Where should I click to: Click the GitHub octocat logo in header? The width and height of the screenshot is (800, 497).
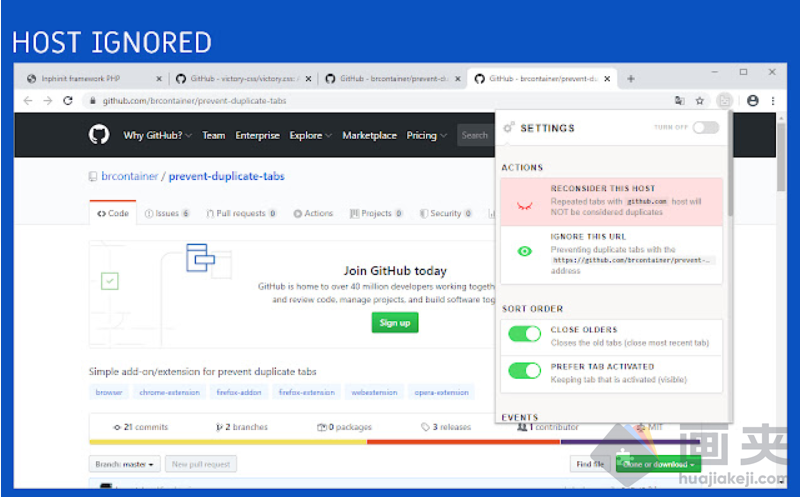pos(99,135)
